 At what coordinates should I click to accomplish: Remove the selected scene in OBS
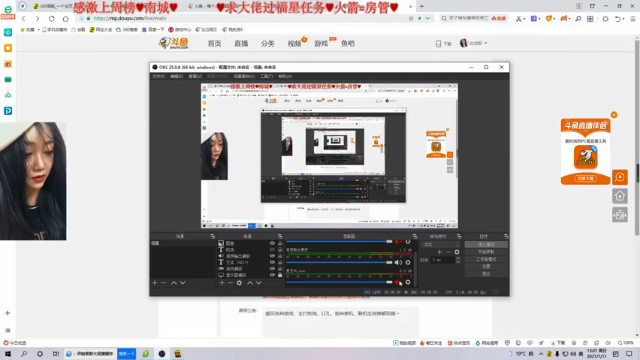(x=163, y=282)
